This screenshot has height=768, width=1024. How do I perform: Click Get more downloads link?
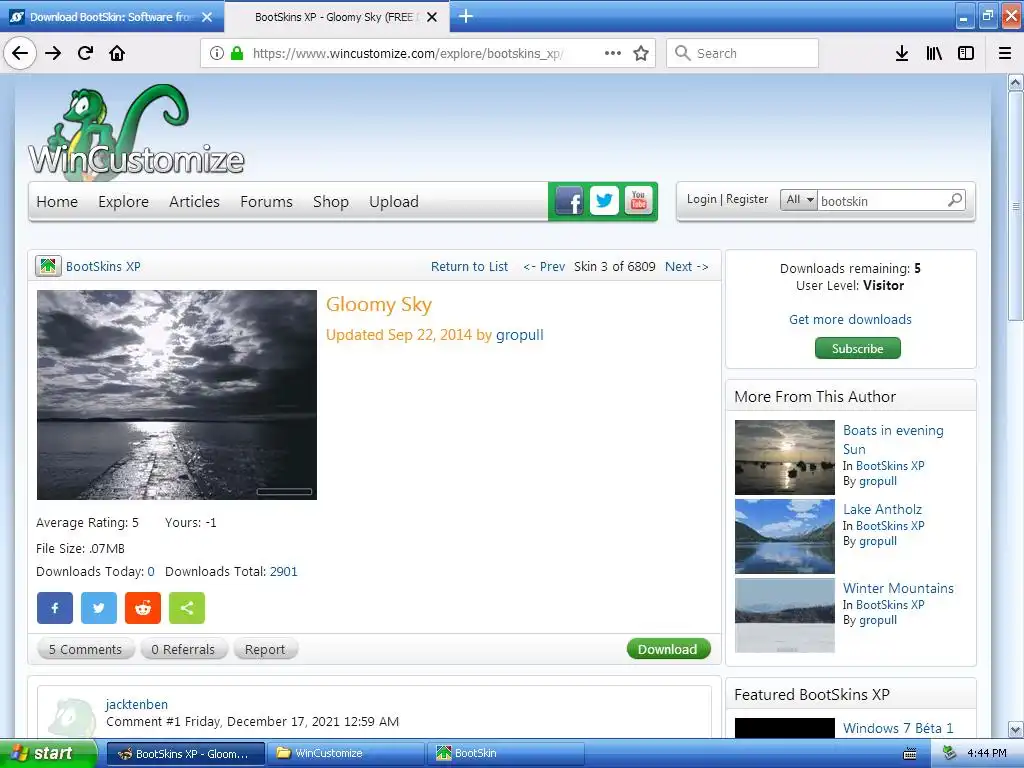pos(850,319)
